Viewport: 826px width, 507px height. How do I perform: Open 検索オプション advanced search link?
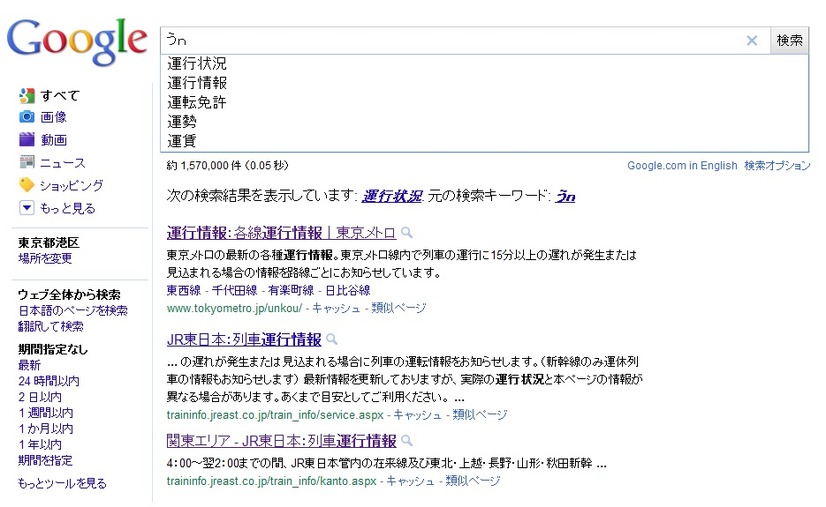tap(777, 165)
